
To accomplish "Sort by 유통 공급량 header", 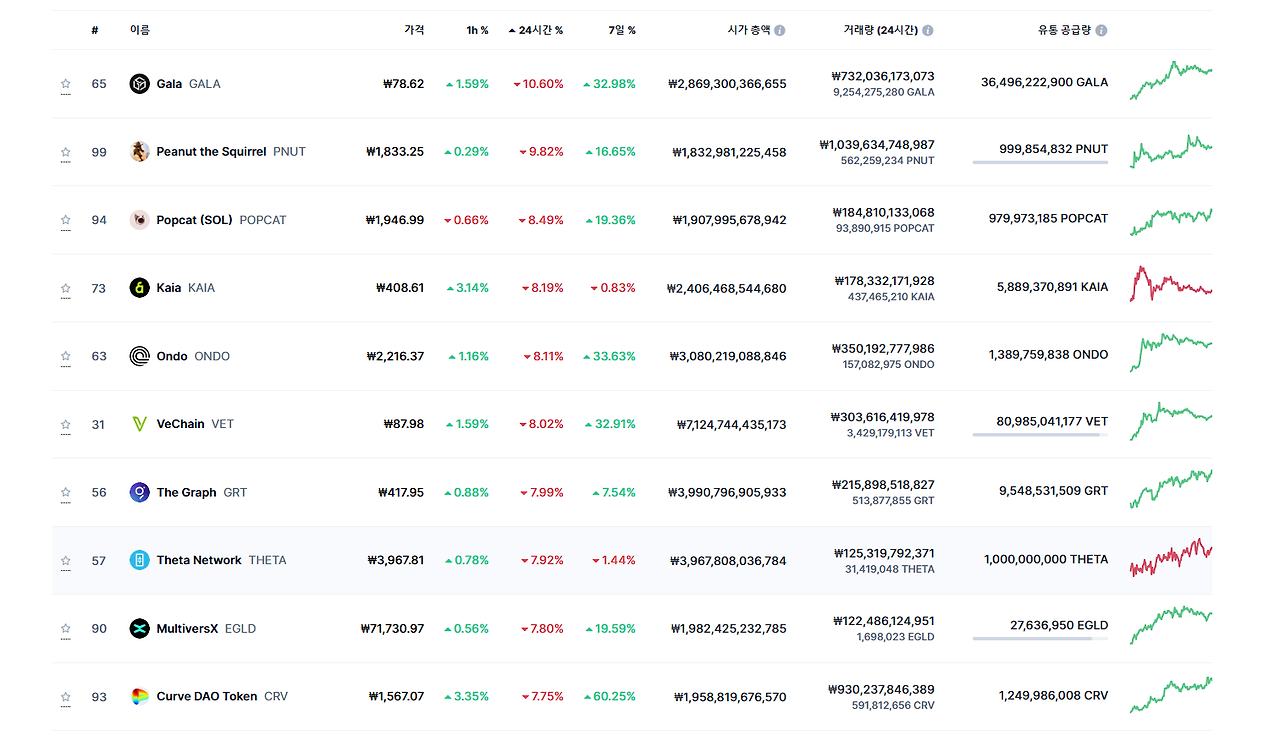I will click(1065, 30).
